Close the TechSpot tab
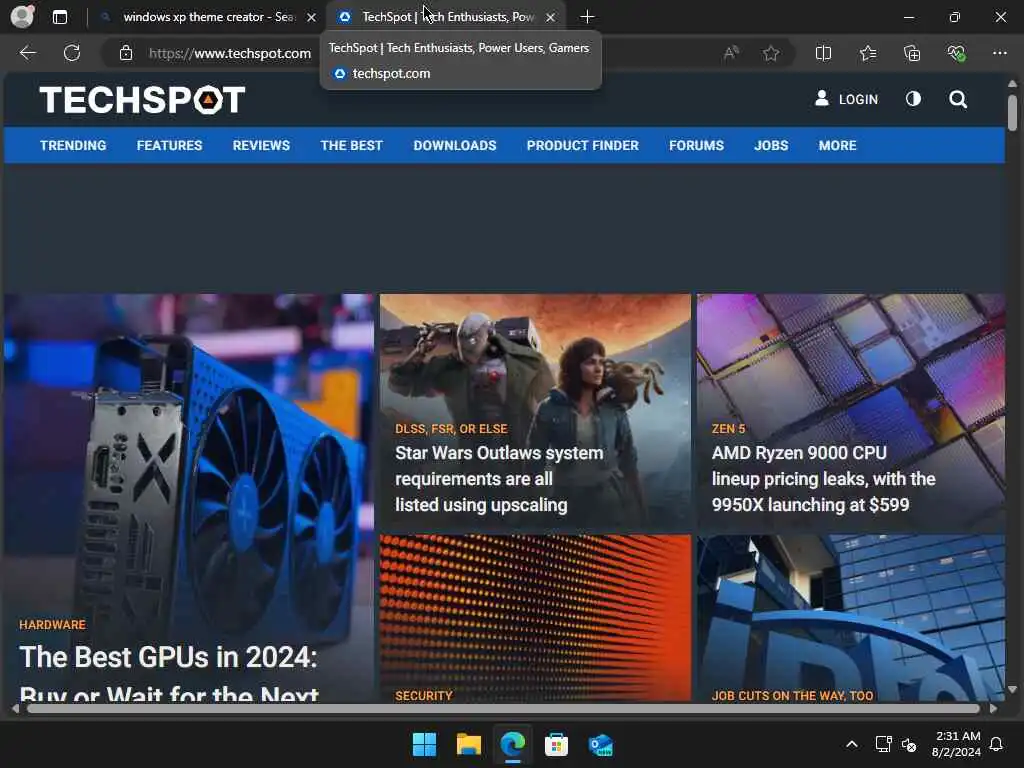The width and height of the screenshot is (1024, 768). click(x=551, y=18)
